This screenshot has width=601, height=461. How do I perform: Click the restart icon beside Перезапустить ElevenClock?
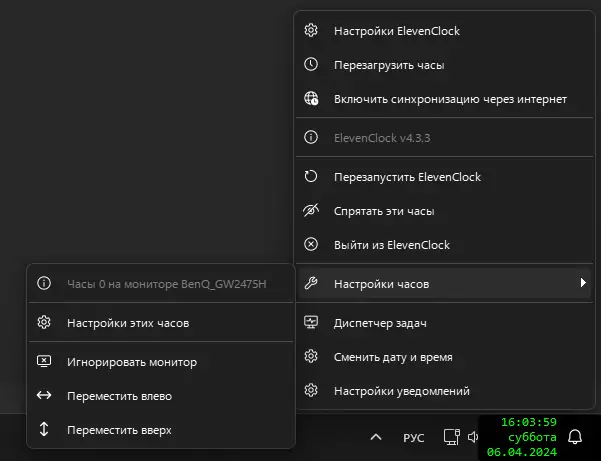point(311,177)
